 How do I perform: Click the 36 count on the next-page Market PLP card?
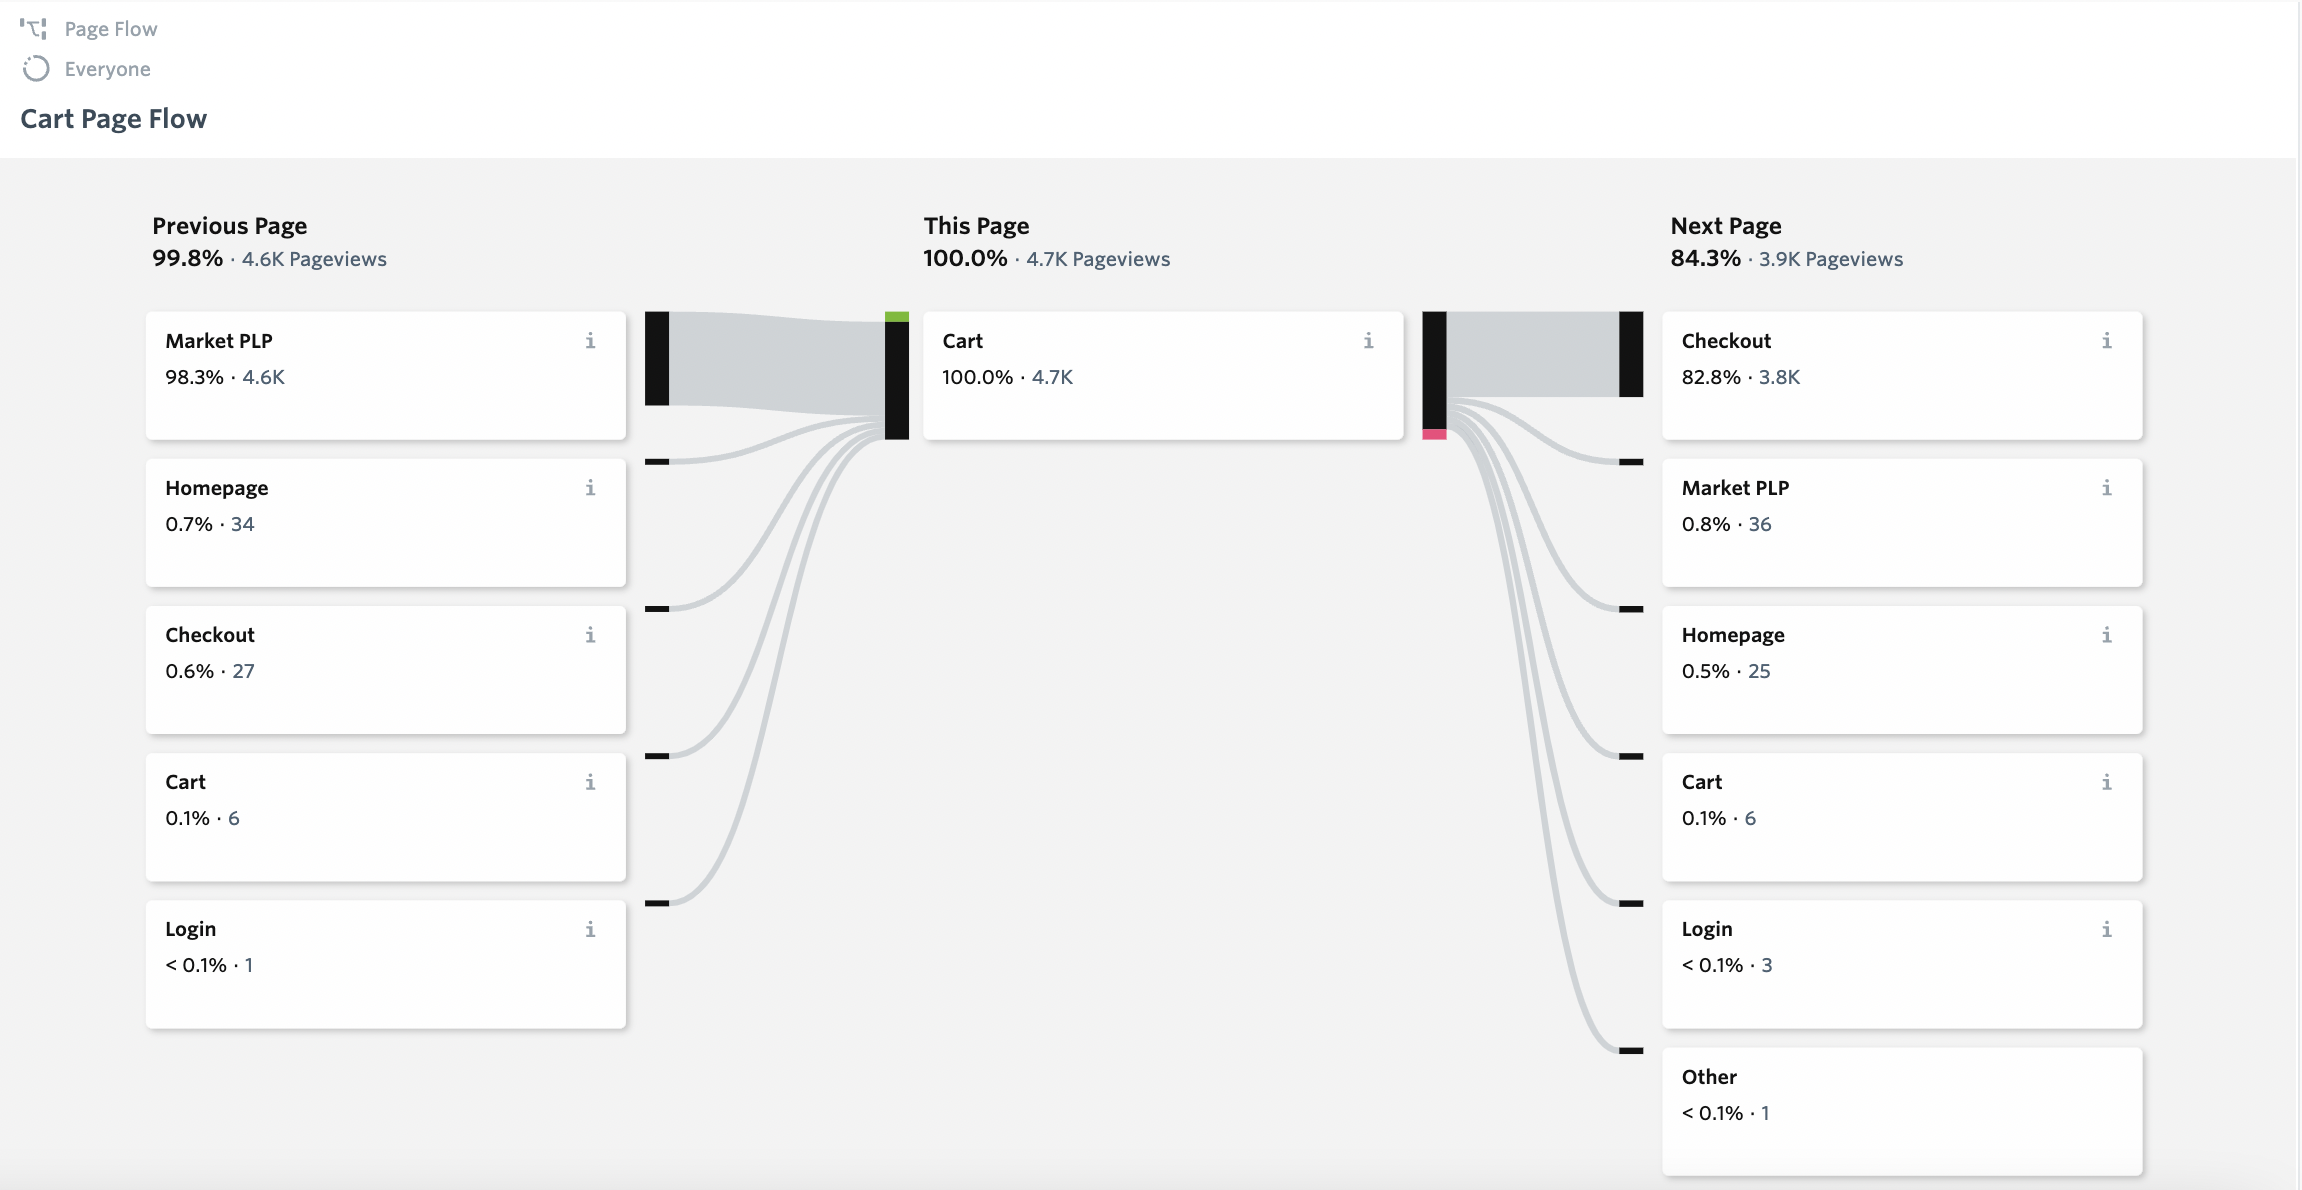pos(1761,523)
